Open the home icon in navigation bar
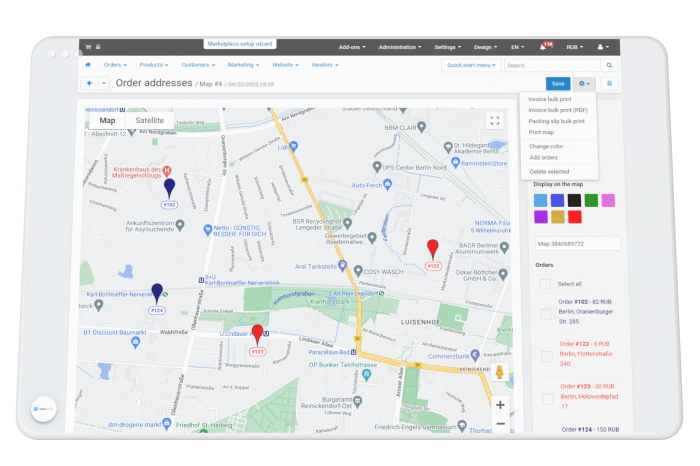 click(x=88, y=65)
